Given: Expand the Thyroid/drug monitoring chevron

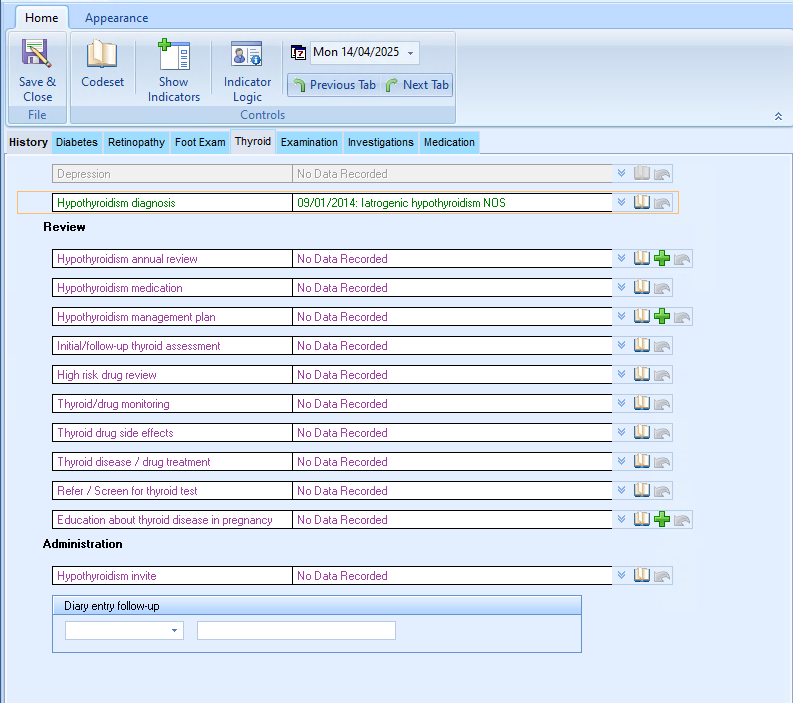Looking at the screenshot, I should tap(622, 403).
